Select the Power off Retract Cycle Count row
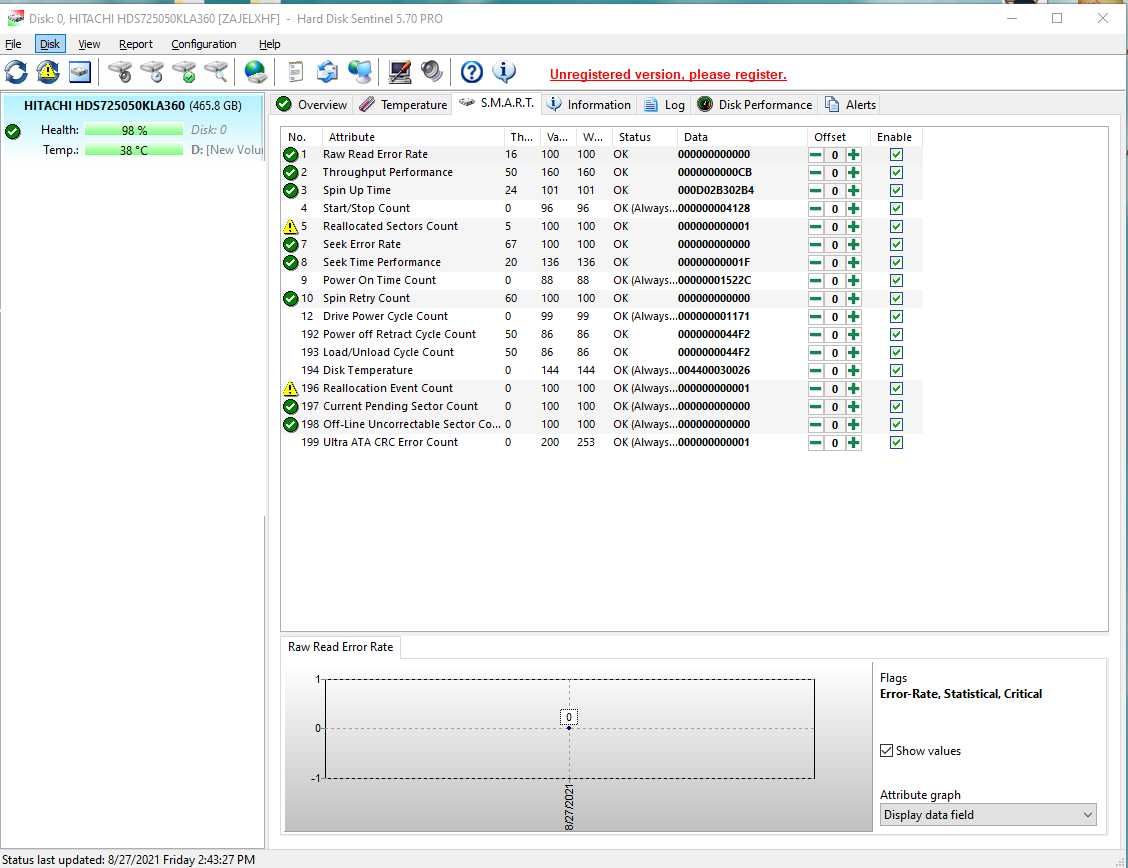This screenshot has height=868, width=1128. pyautogui.click(x=601, y=334)
